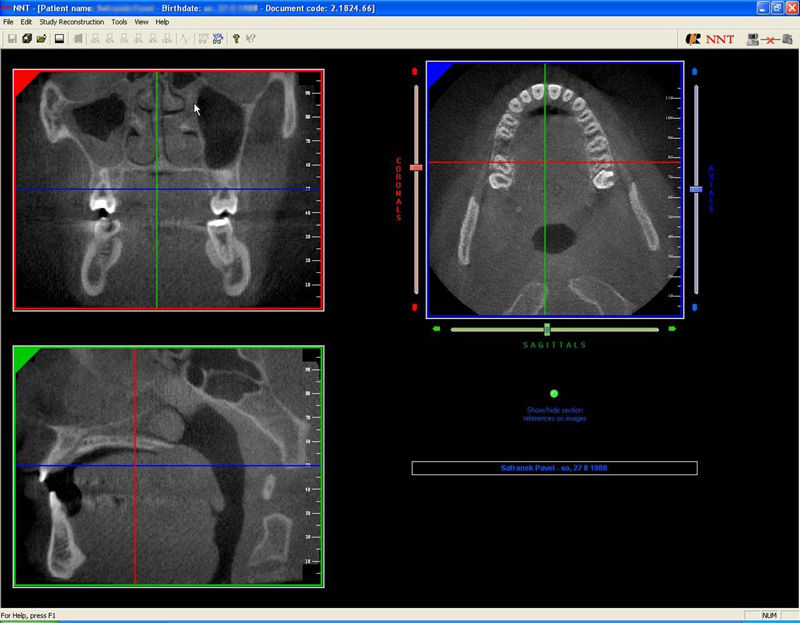The width and height of the screenshot is (800, 623).
Task: Click the blue up arrow above Axials slider
Action: tap(695, 71)
